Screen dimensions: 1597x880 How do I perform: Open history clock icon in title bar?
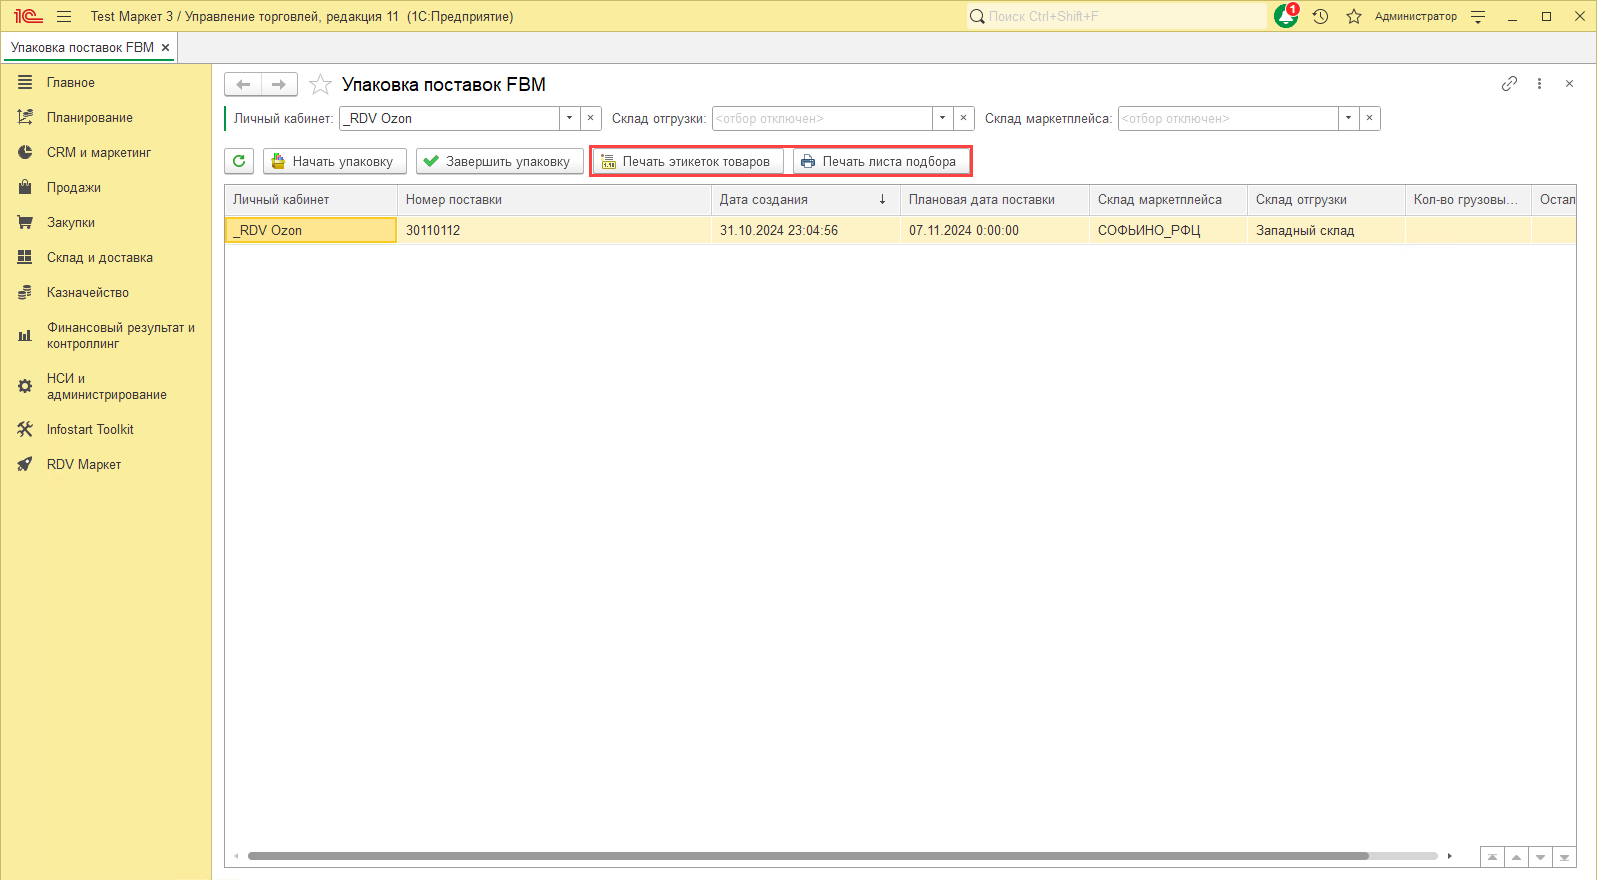tap(1320, 17)
